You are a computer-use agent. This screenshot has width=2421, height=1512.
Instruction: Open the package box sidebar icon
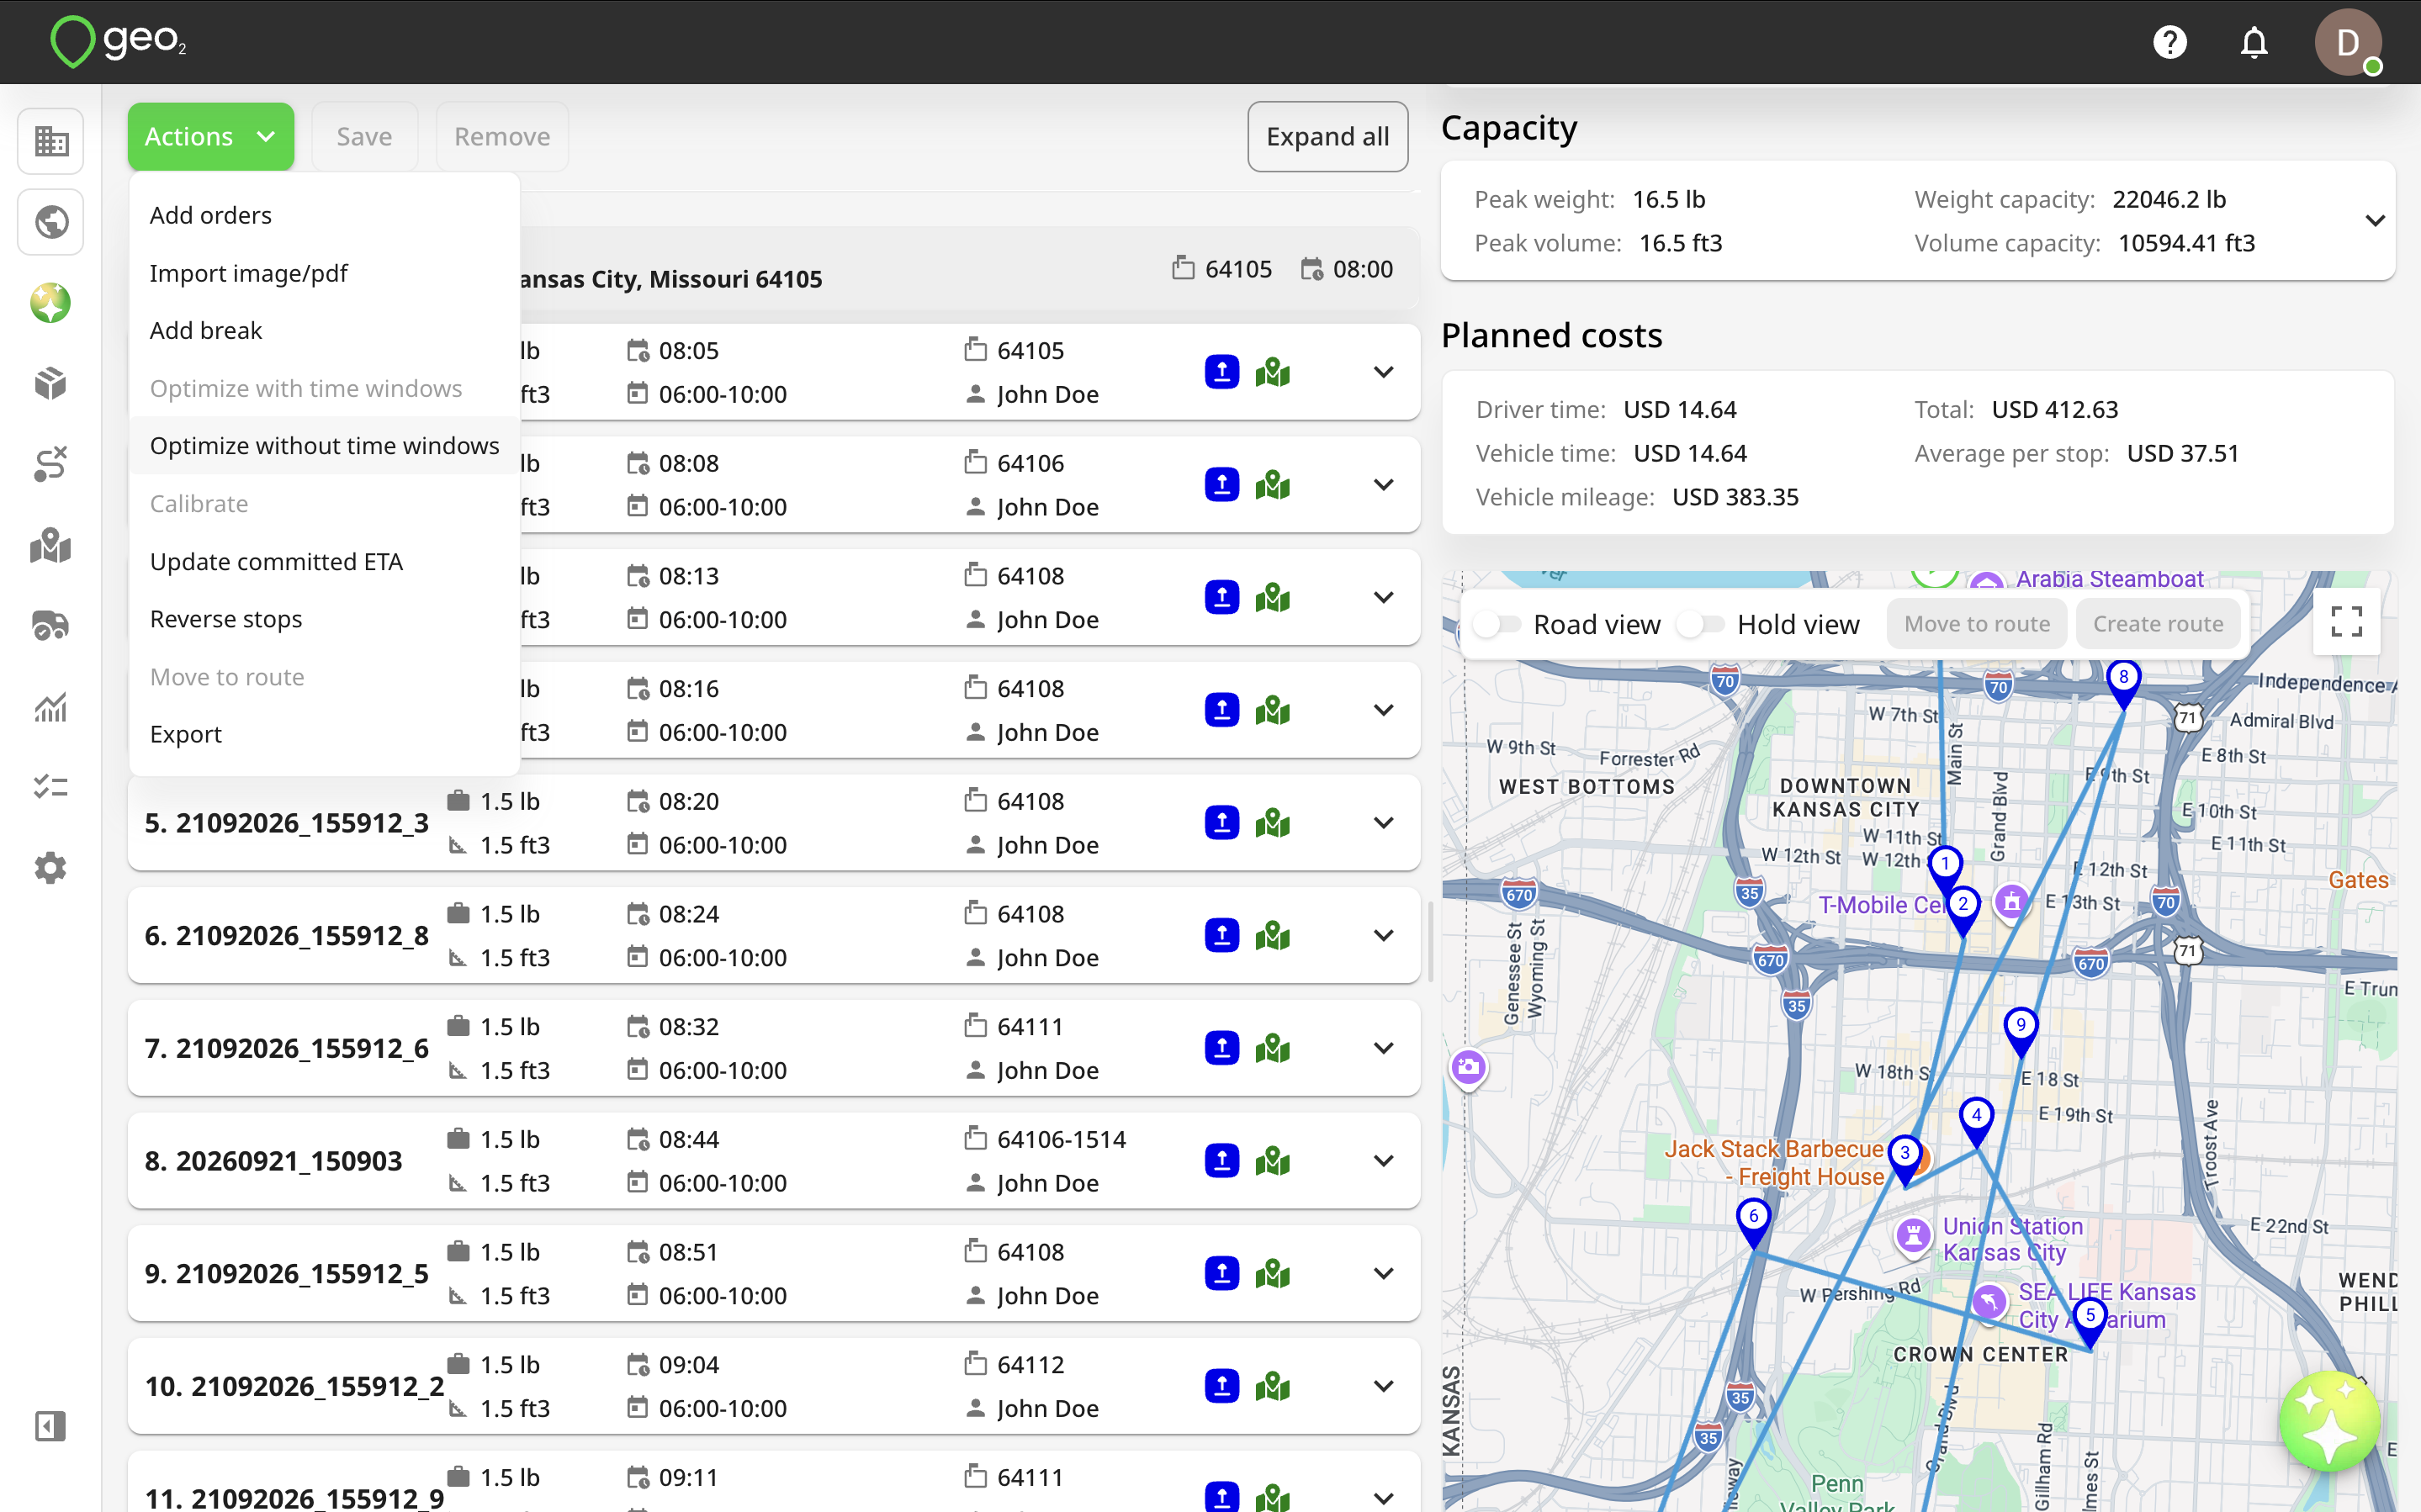pos(50,384)
